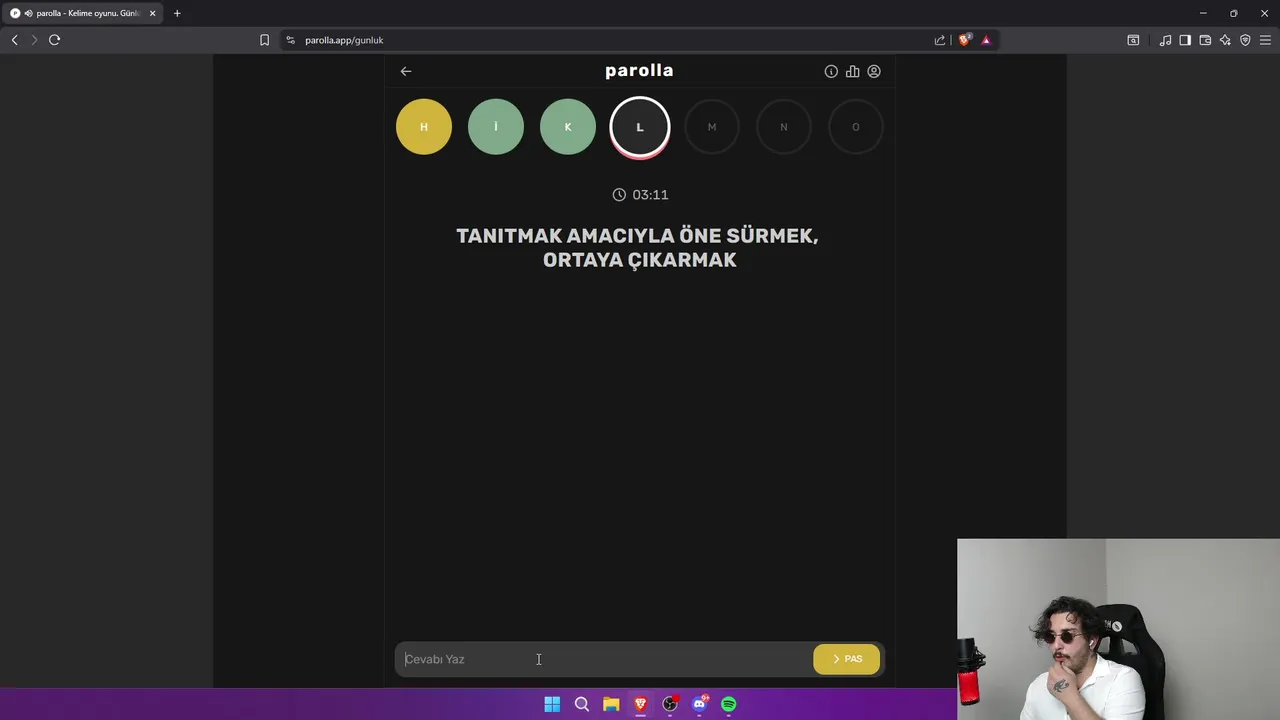Click the timer clock icon

619,195
